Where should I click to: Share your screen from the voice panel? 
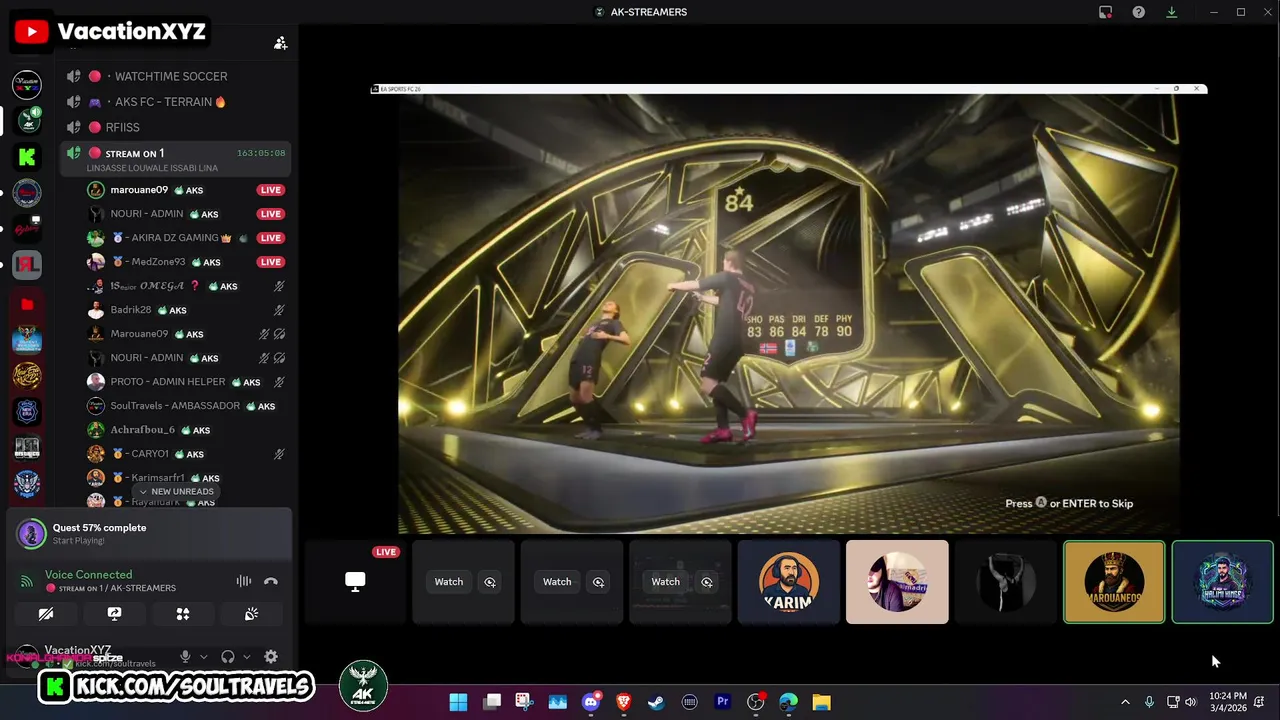[x=114, y=614]
